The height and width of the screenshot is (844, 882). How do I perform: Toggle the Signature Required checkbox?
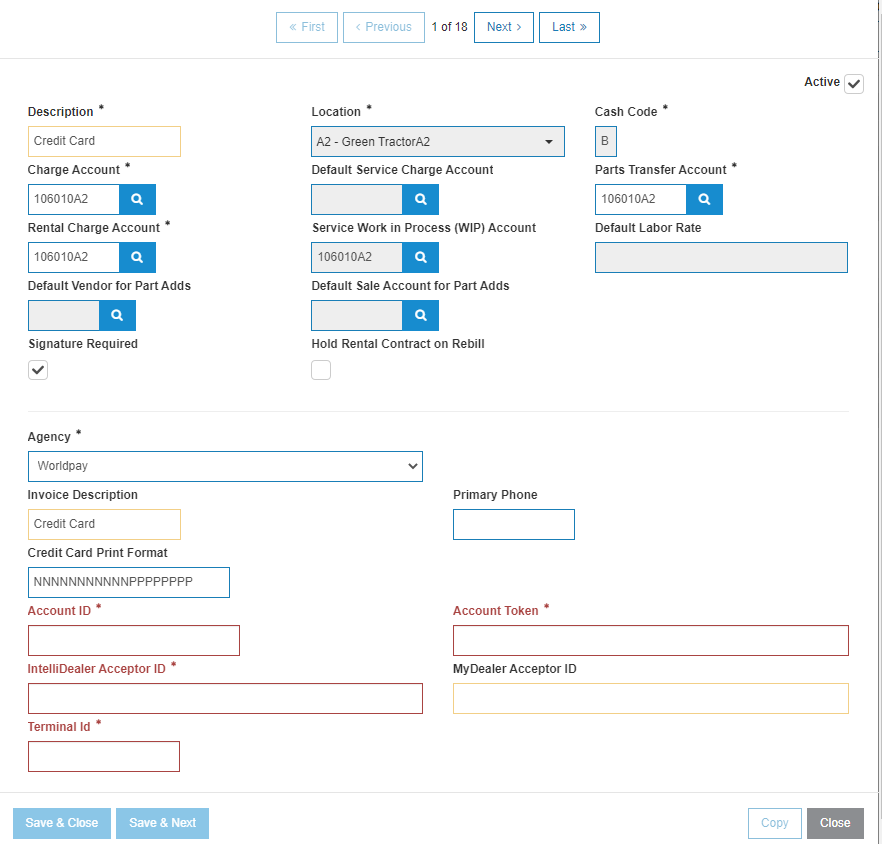[x=38, y=370]
